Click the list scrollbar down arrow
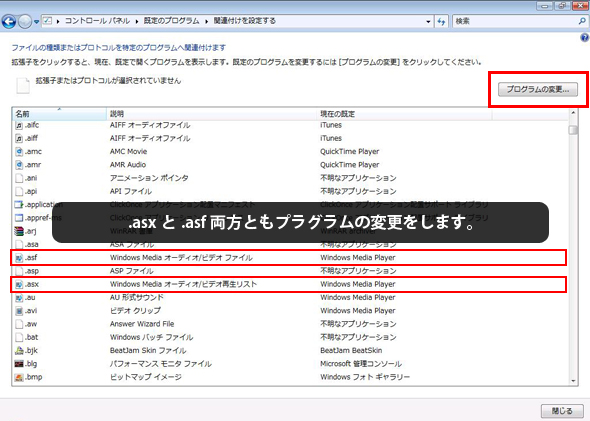 [573, 381]
